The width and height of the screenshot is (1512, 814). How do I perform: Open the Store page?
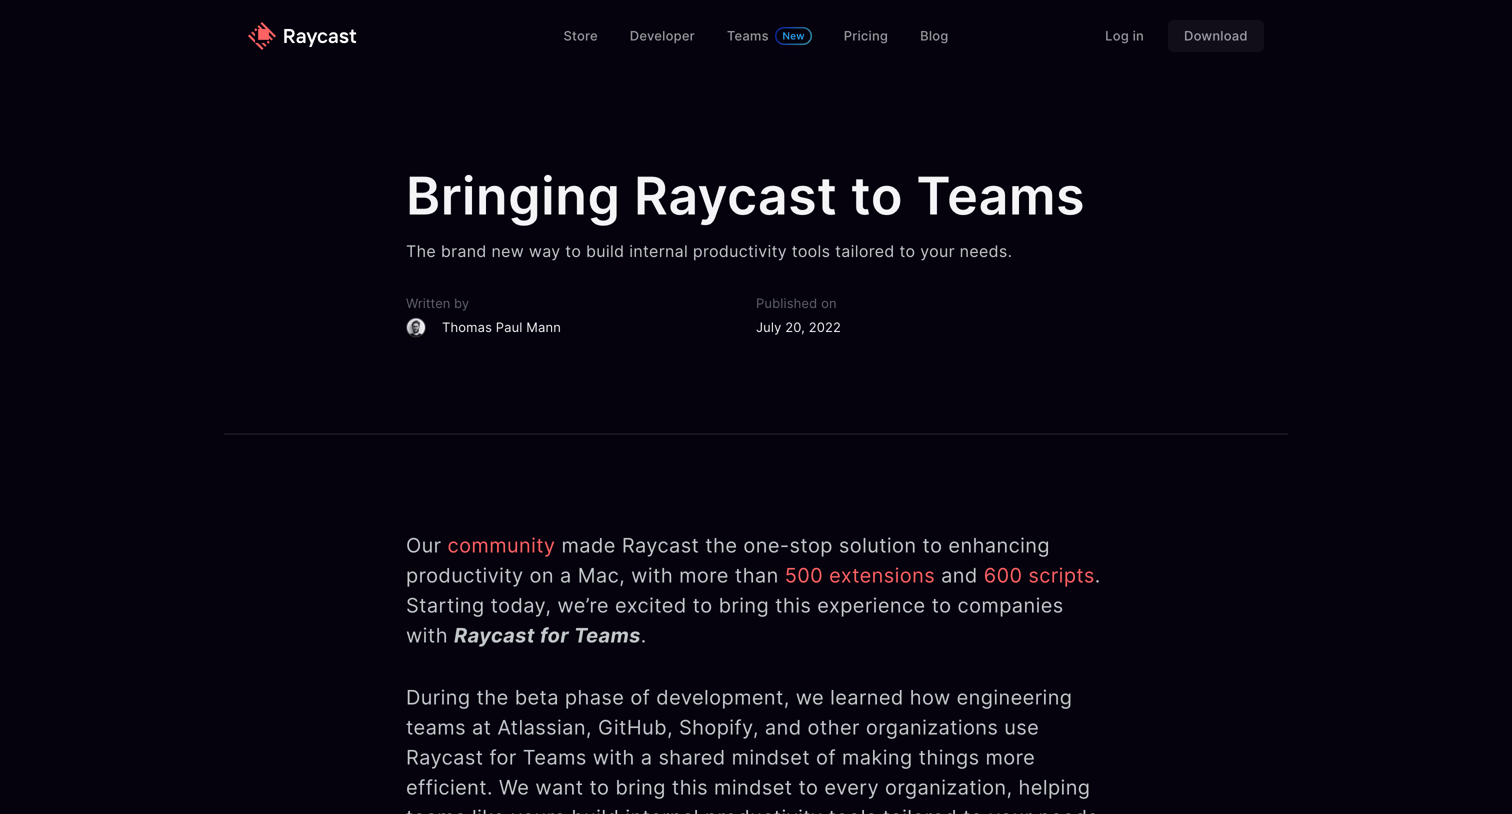point(580,36)
